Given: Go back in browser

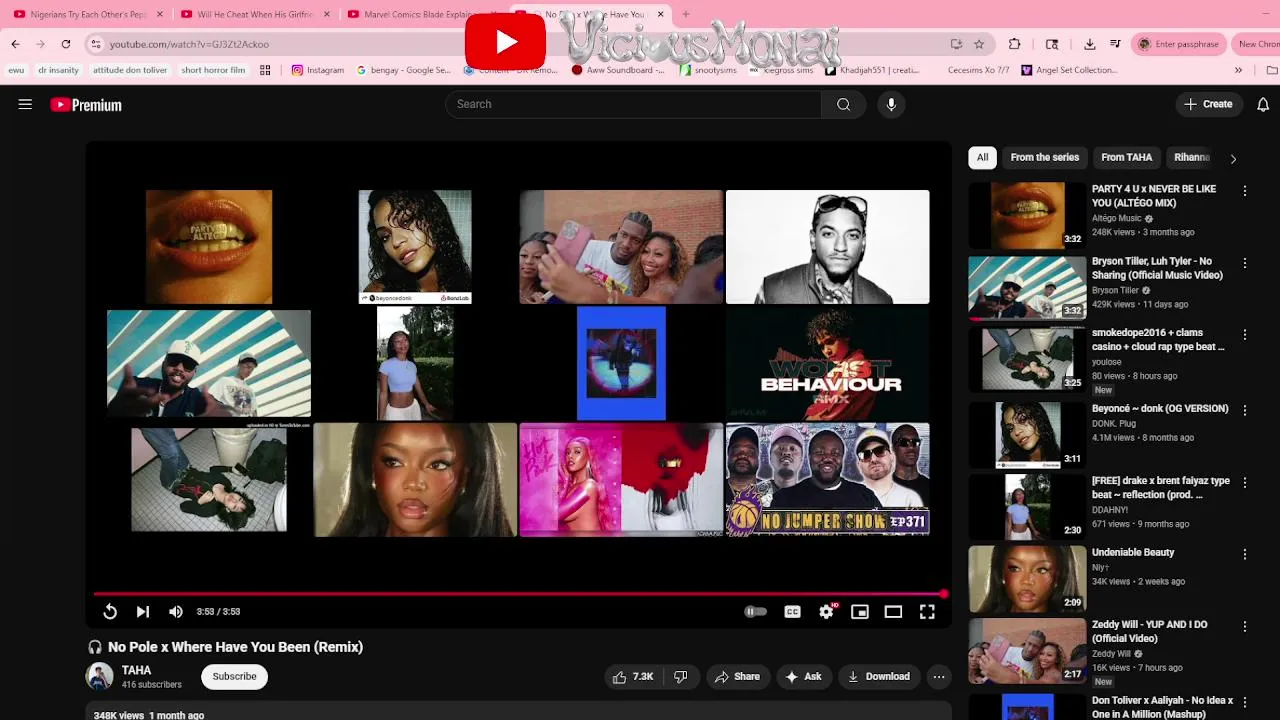Looking at the screenshot, I should [x=15, y=44].
